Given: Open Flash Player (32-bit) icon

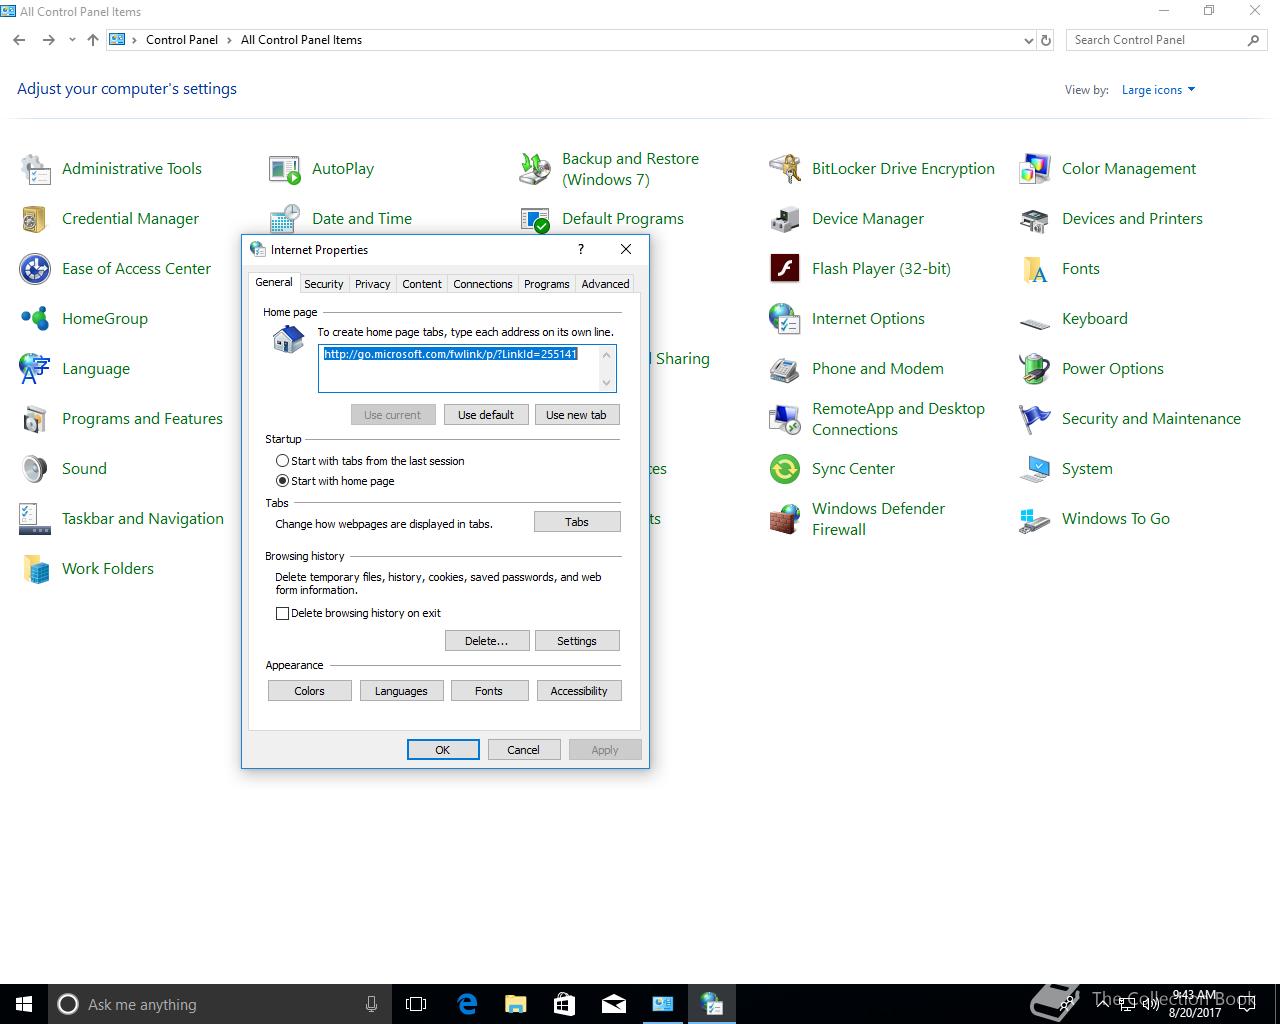Looking at the screenshot, I should point(785,269).
